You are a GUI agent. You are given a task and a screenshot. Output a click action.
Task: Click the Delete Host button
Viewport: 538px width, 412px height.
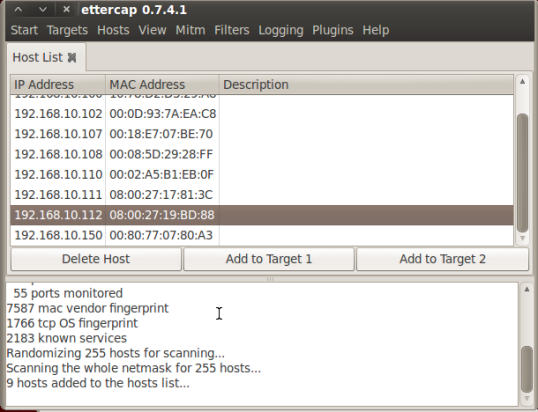click(96, 259)
